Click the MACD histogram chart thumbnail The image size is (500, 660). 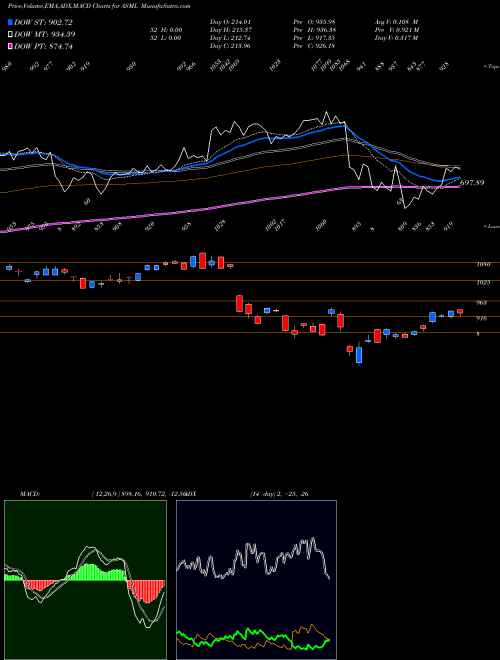click(x=85, y=580)
